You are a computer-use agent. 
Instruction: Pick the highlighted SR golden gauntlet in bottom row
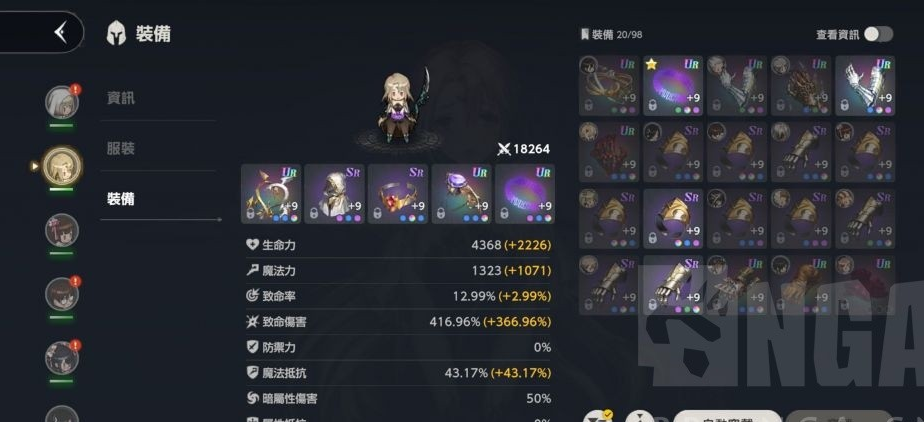[673, 285]
